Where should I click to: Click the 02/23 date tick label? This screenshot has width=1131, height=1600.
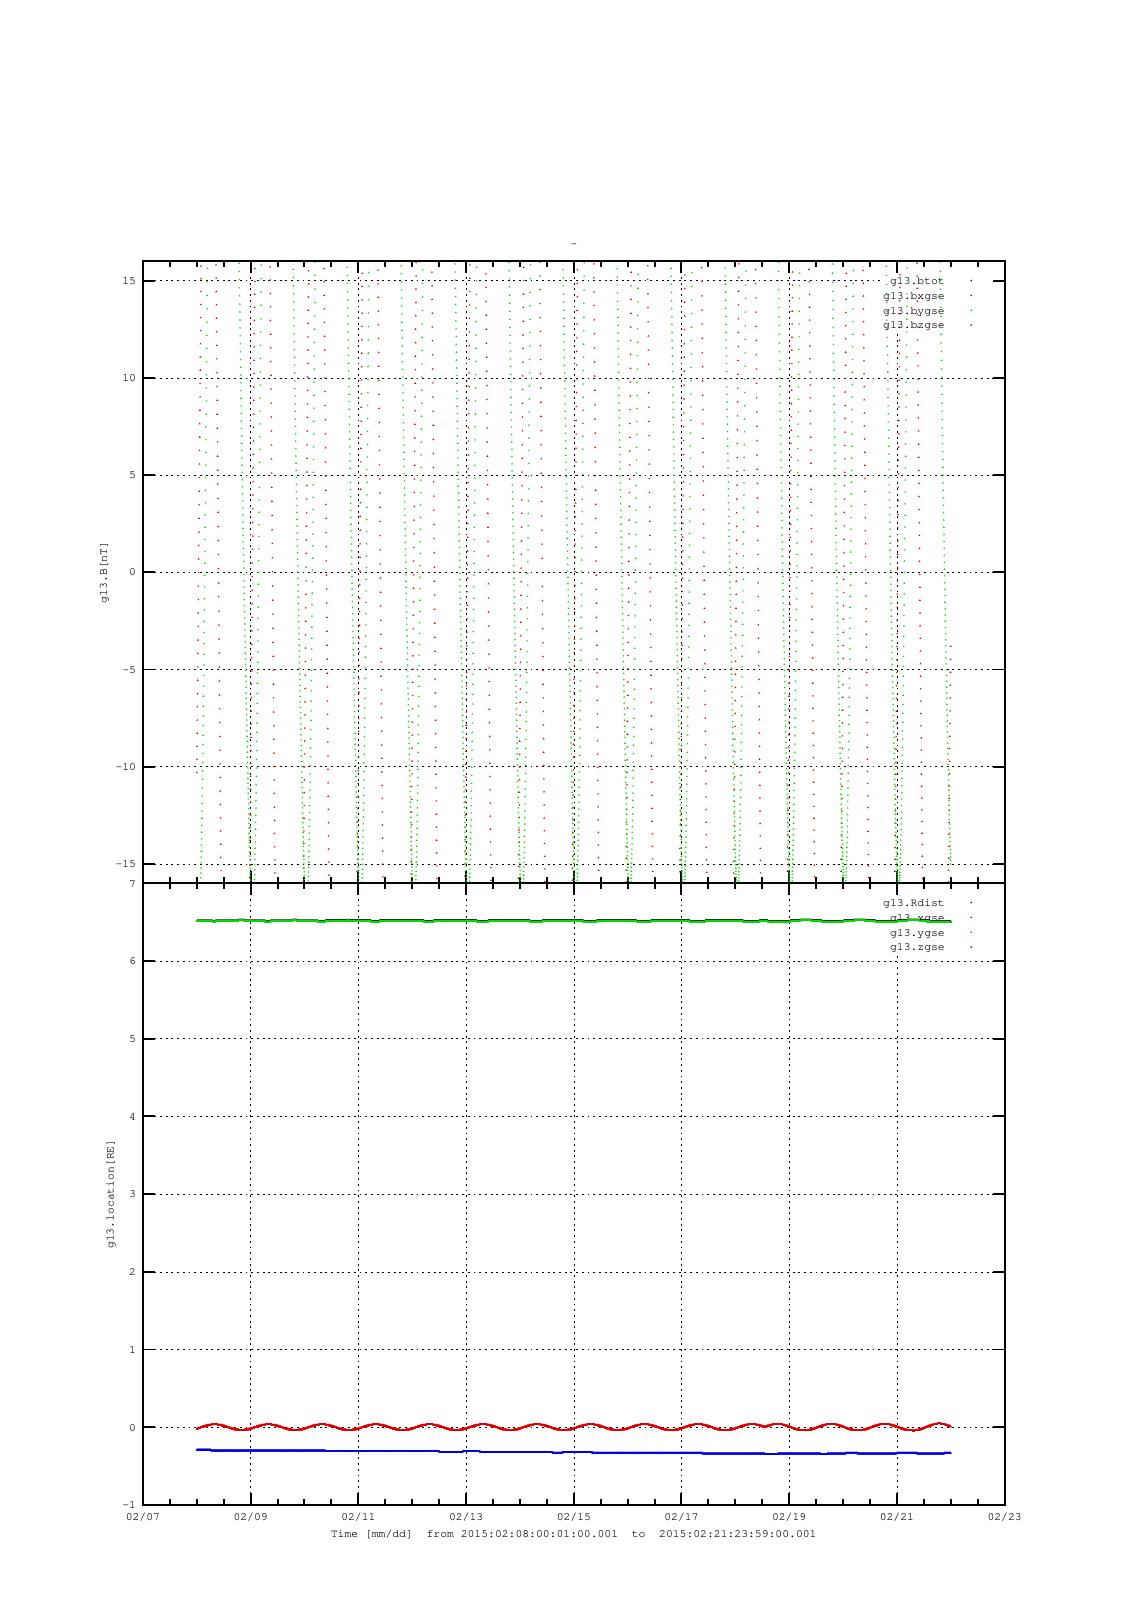point(1005,1517)
